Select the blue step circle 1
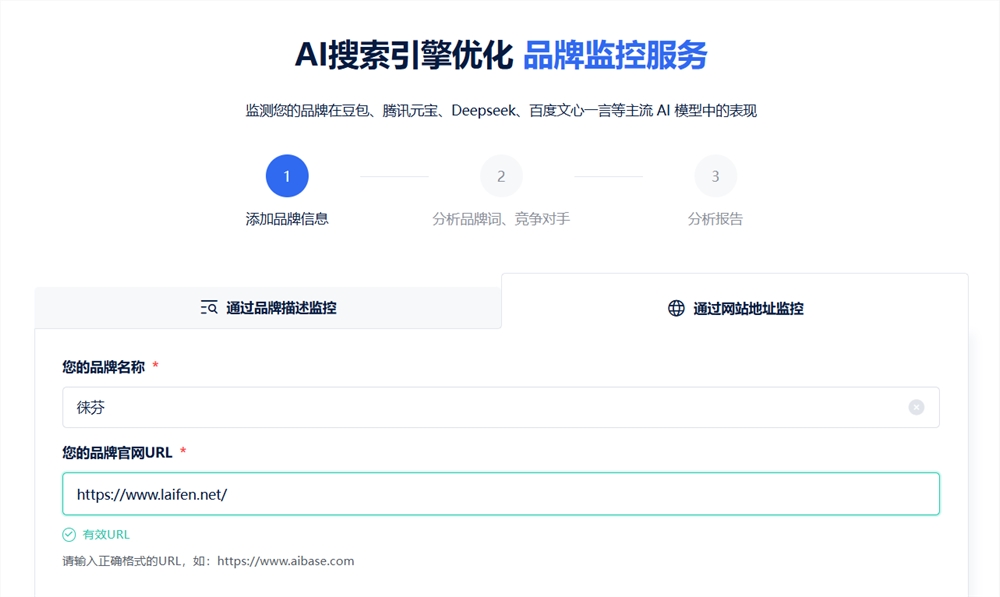The width and height of the screenshot is (1000, 597). click(287, 175)
